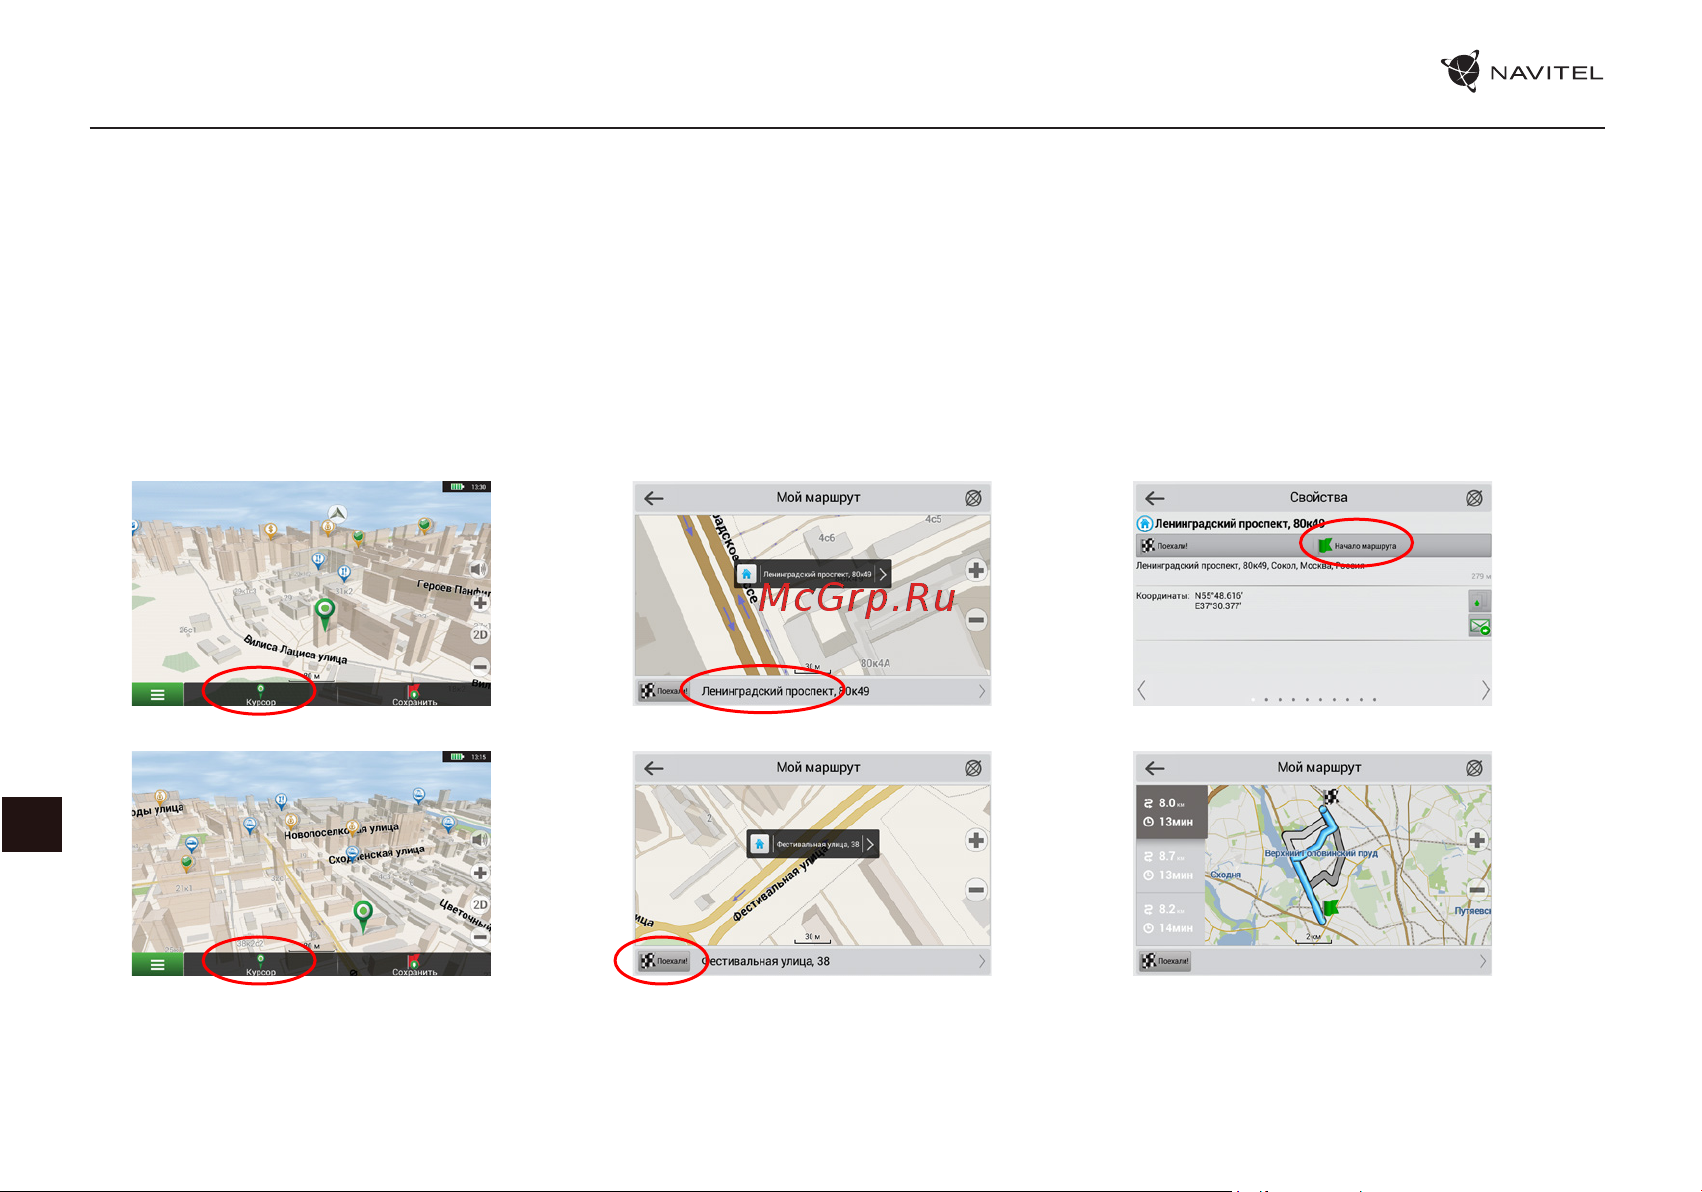Viewport: 1702px width, 1192px height.
Task: Open the Фестивальная улица, 38 map popup
Action: pos(812,844)
